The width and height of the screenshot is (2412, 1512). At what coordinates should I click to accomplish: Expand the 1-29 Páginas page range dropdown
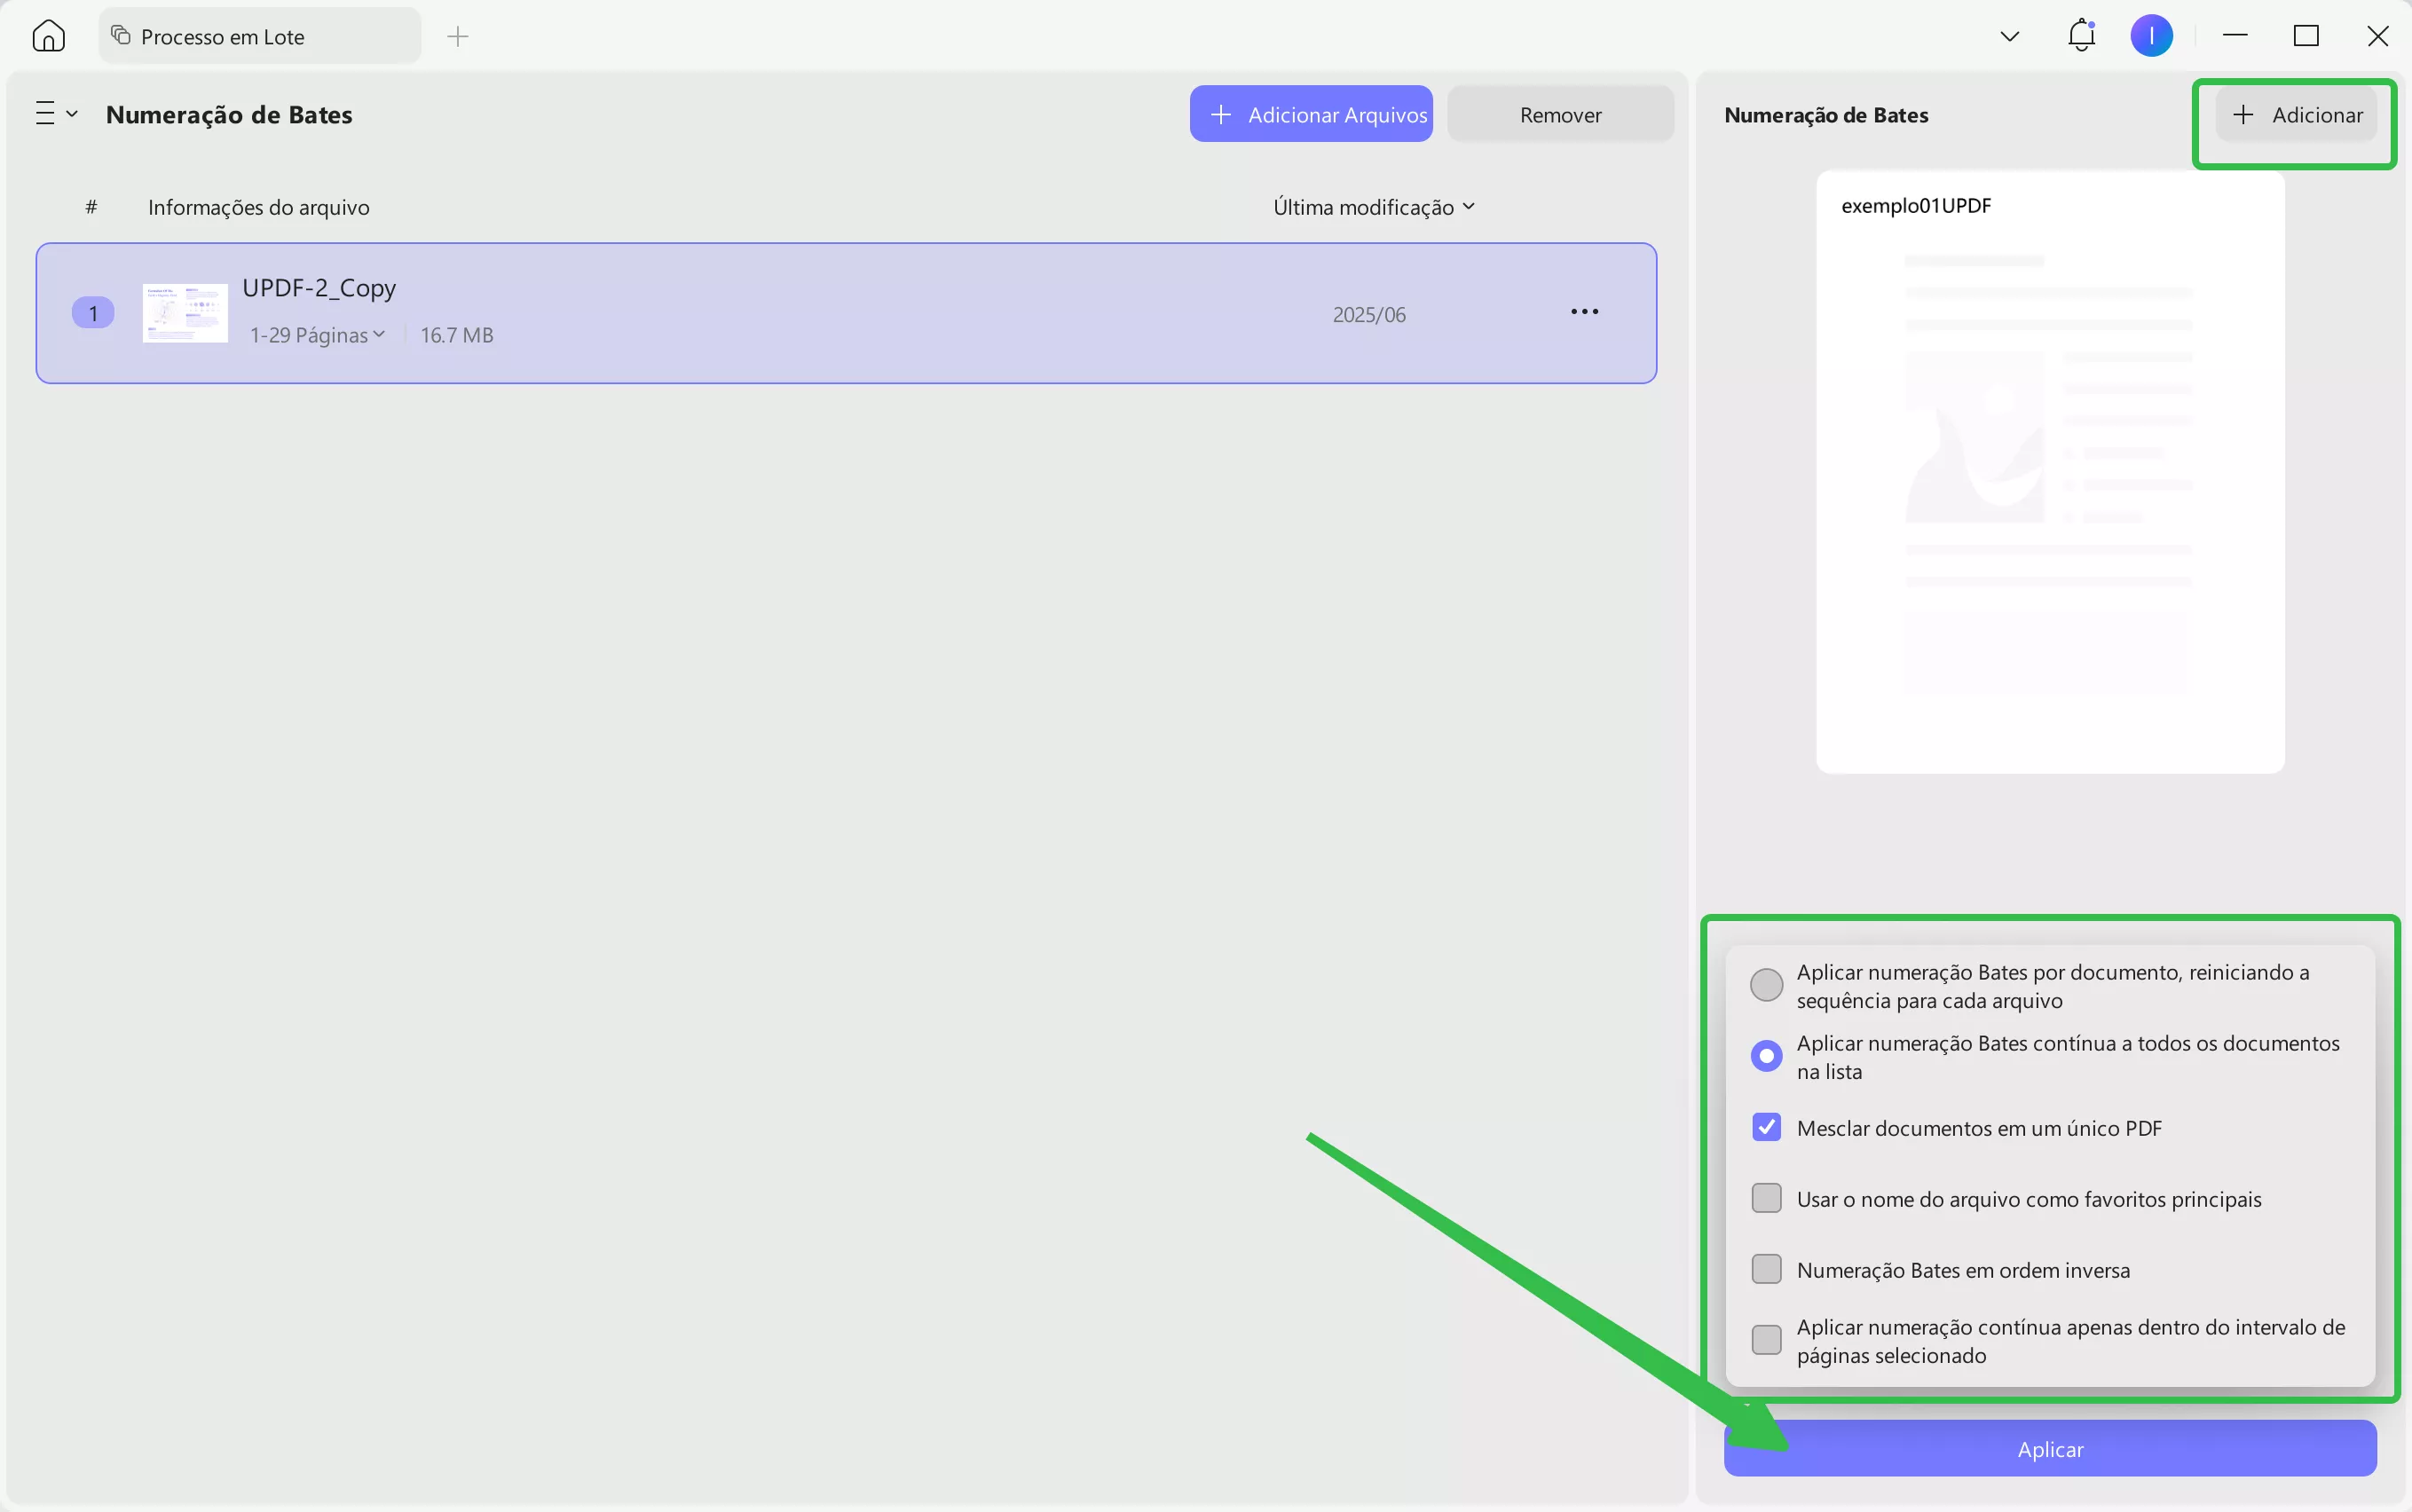(x=317, y=335)
